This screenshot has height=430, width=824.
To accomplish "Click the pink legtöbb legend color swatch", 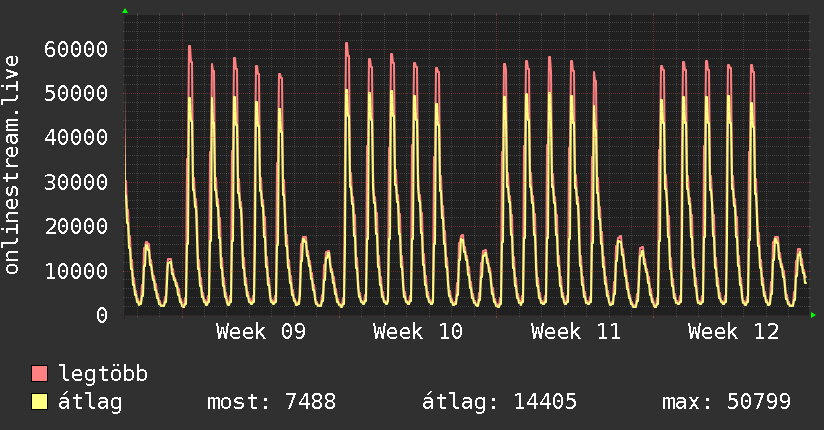I will pyautogui.click(x=39, y=373).
